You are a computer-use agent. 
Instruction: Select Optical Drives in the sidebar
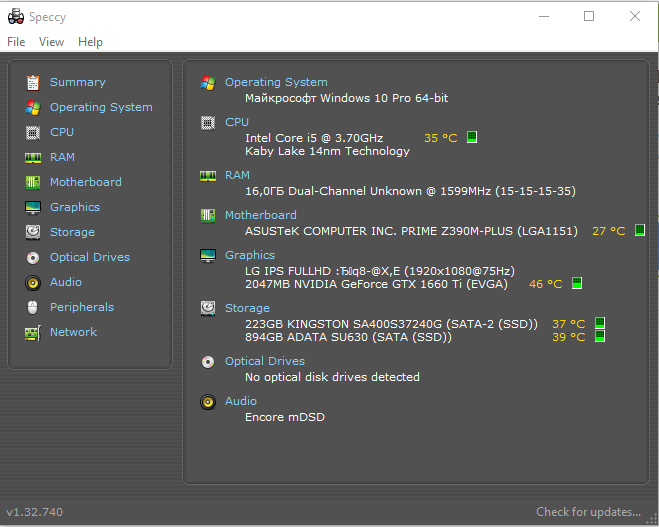(90, 257)
